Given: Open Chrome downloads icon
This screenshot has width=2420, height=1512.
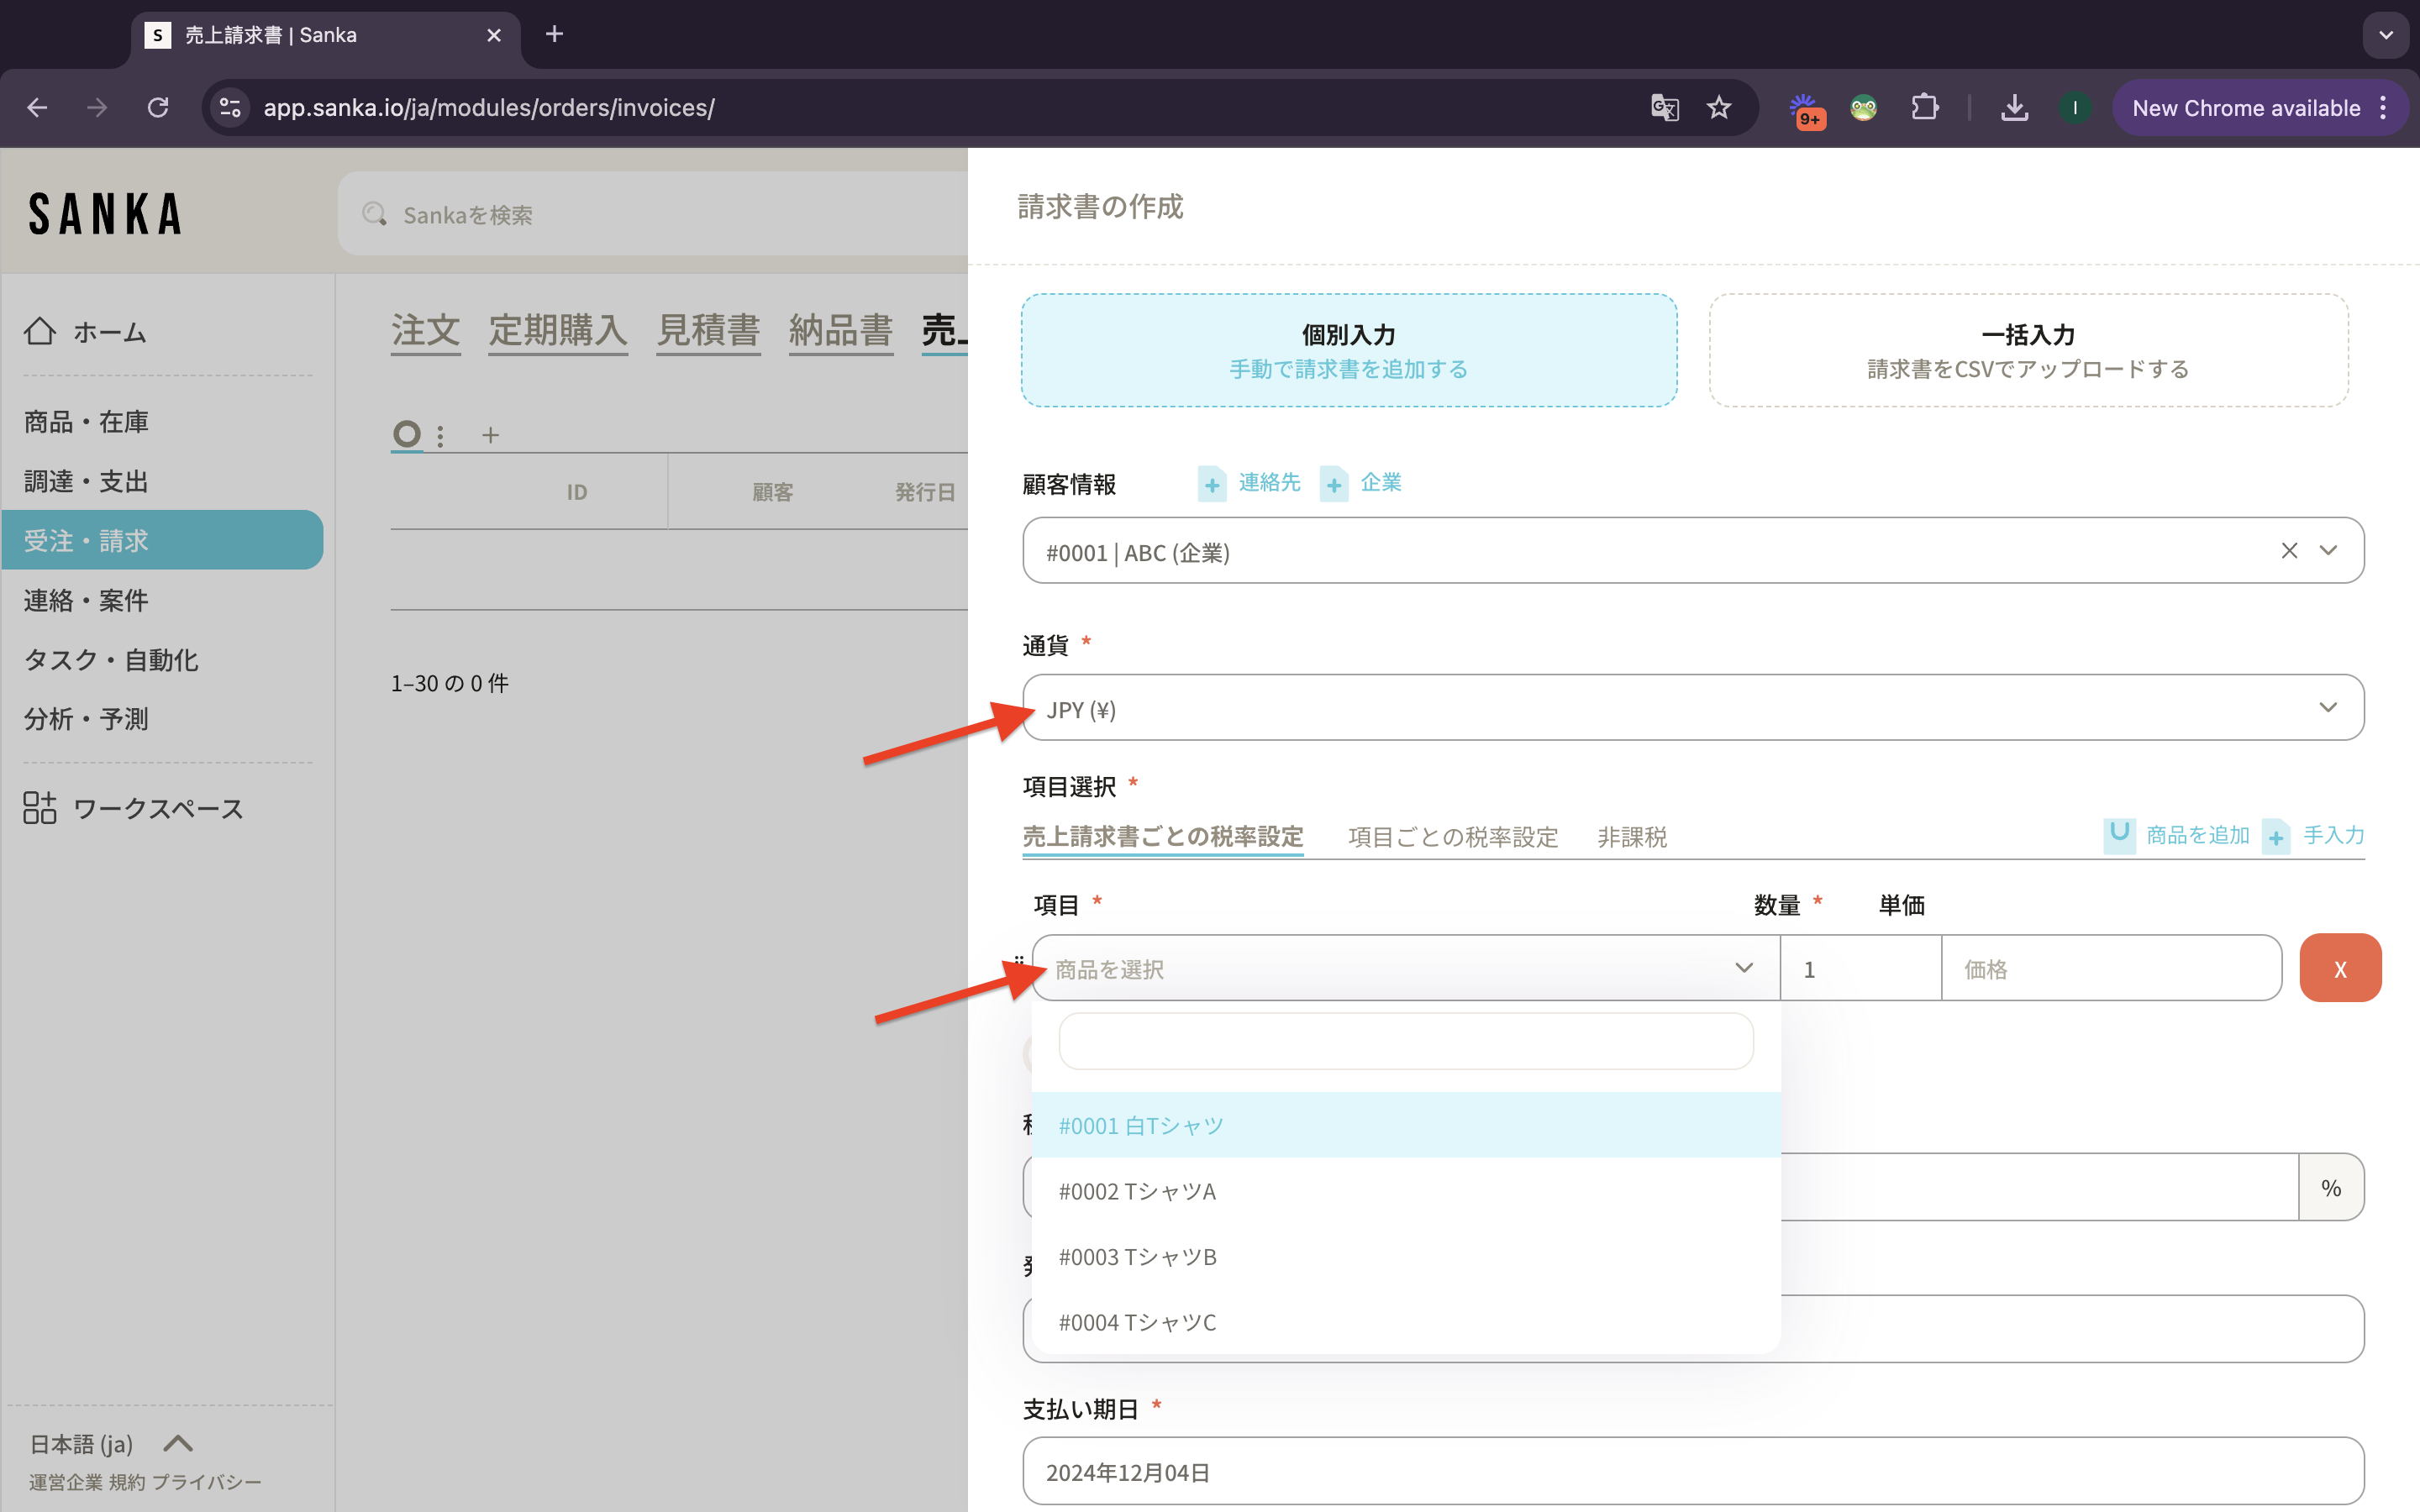Looking at the screenshot, I should 2014,107.
